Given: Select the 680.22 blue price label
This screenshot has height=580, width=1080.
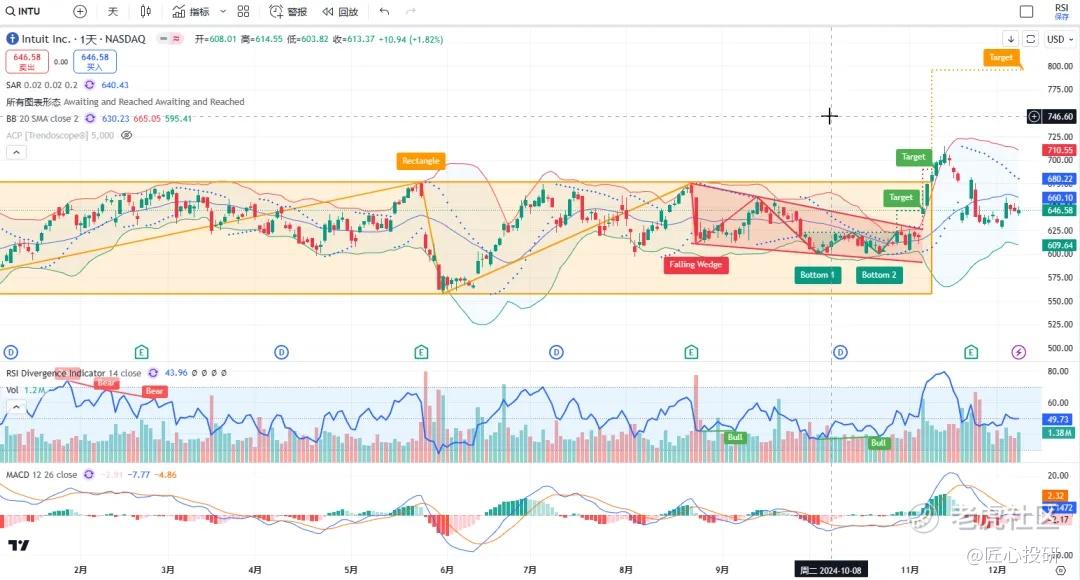Looking at the screenshot, I should (1059, 178).
